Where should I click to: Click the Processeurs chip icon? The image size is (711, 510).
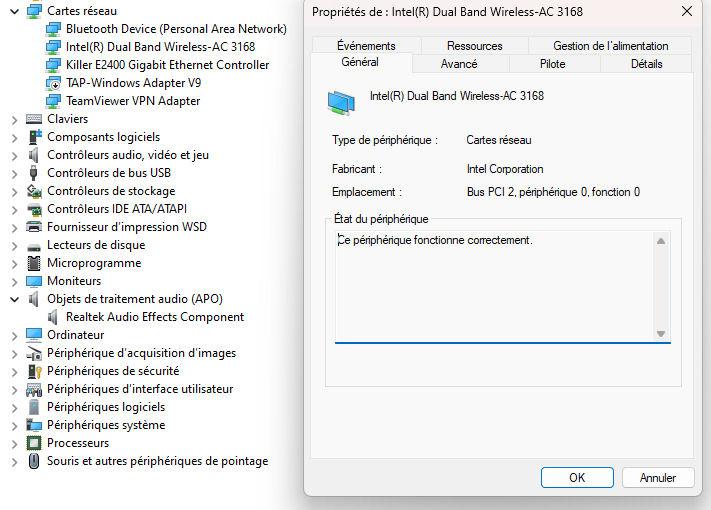(34, 443)
